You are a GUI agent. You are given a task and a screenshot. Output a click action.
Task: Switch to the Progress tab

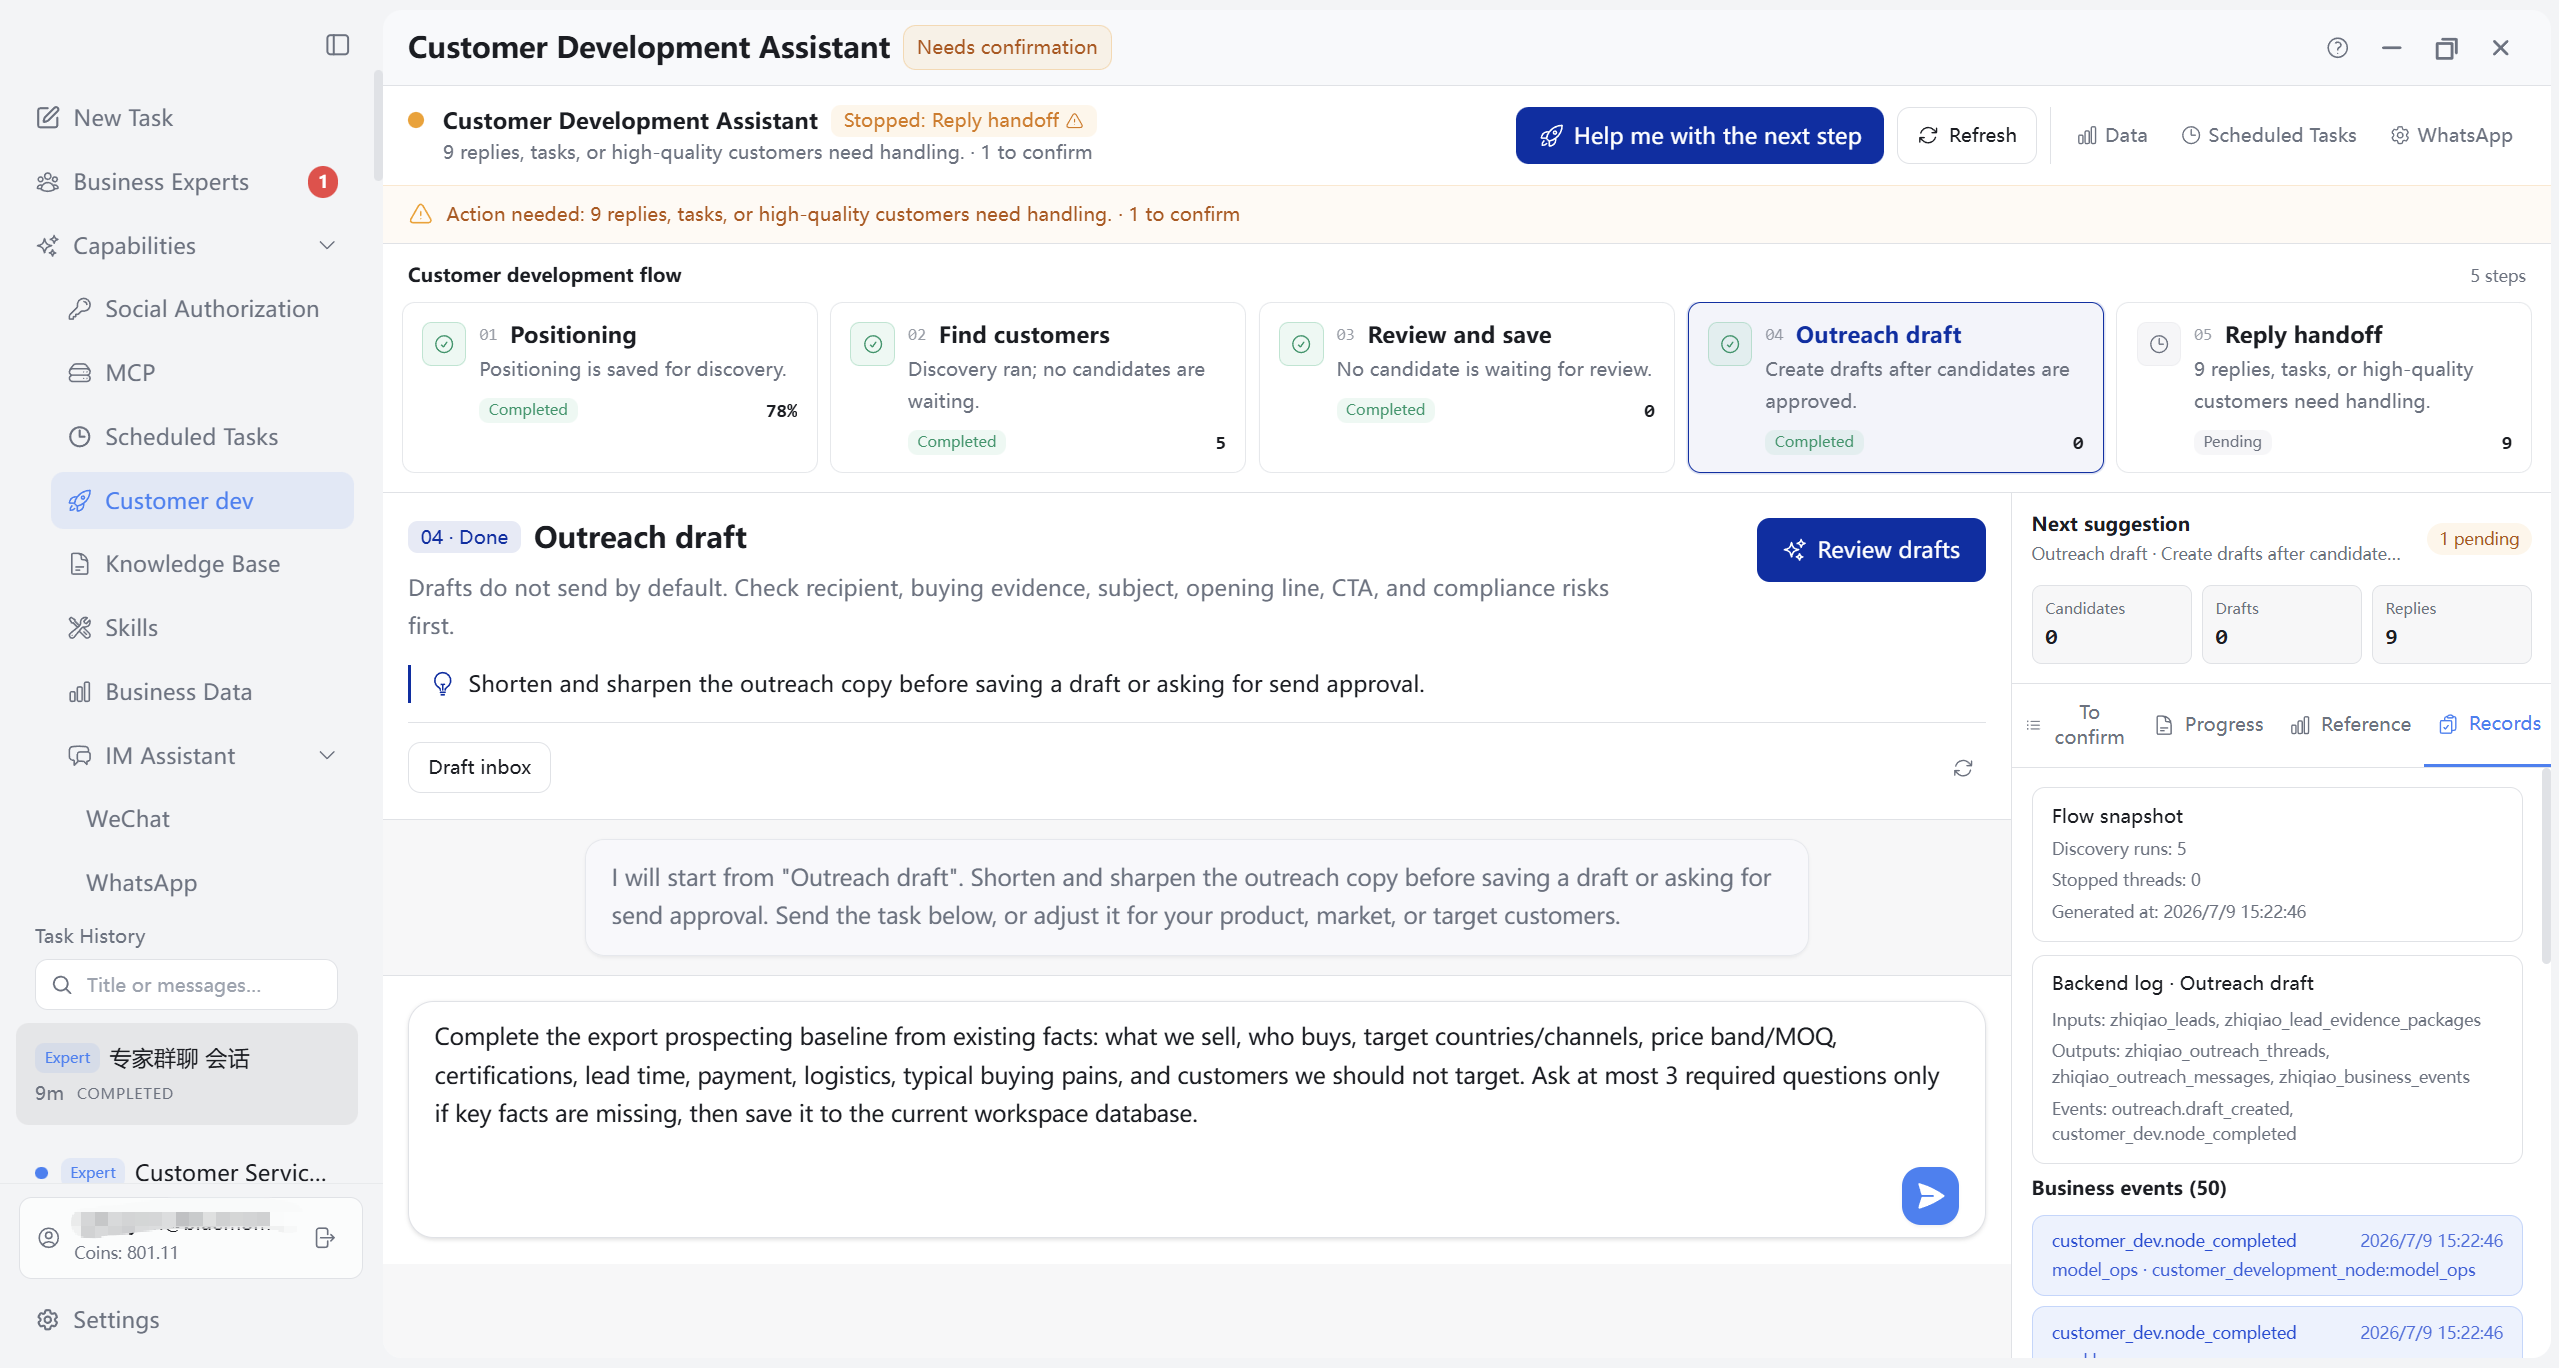coord(2209,725)
